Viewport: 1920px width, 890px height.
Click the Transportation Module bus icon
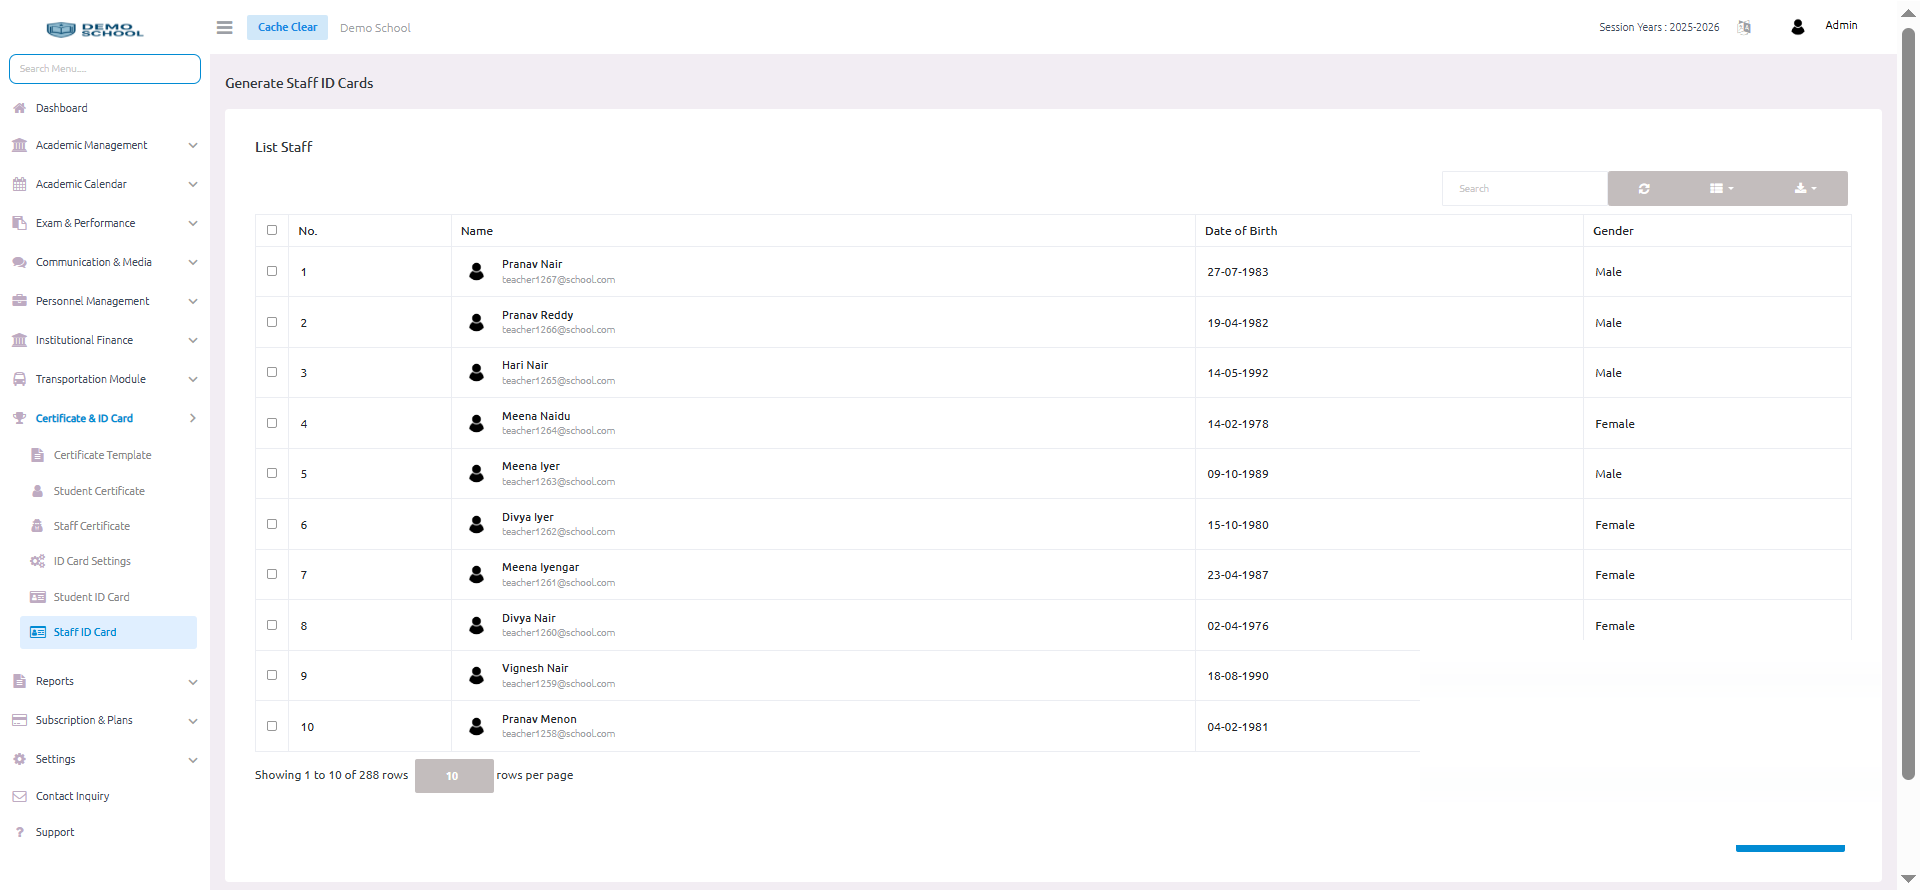[19, 379]
